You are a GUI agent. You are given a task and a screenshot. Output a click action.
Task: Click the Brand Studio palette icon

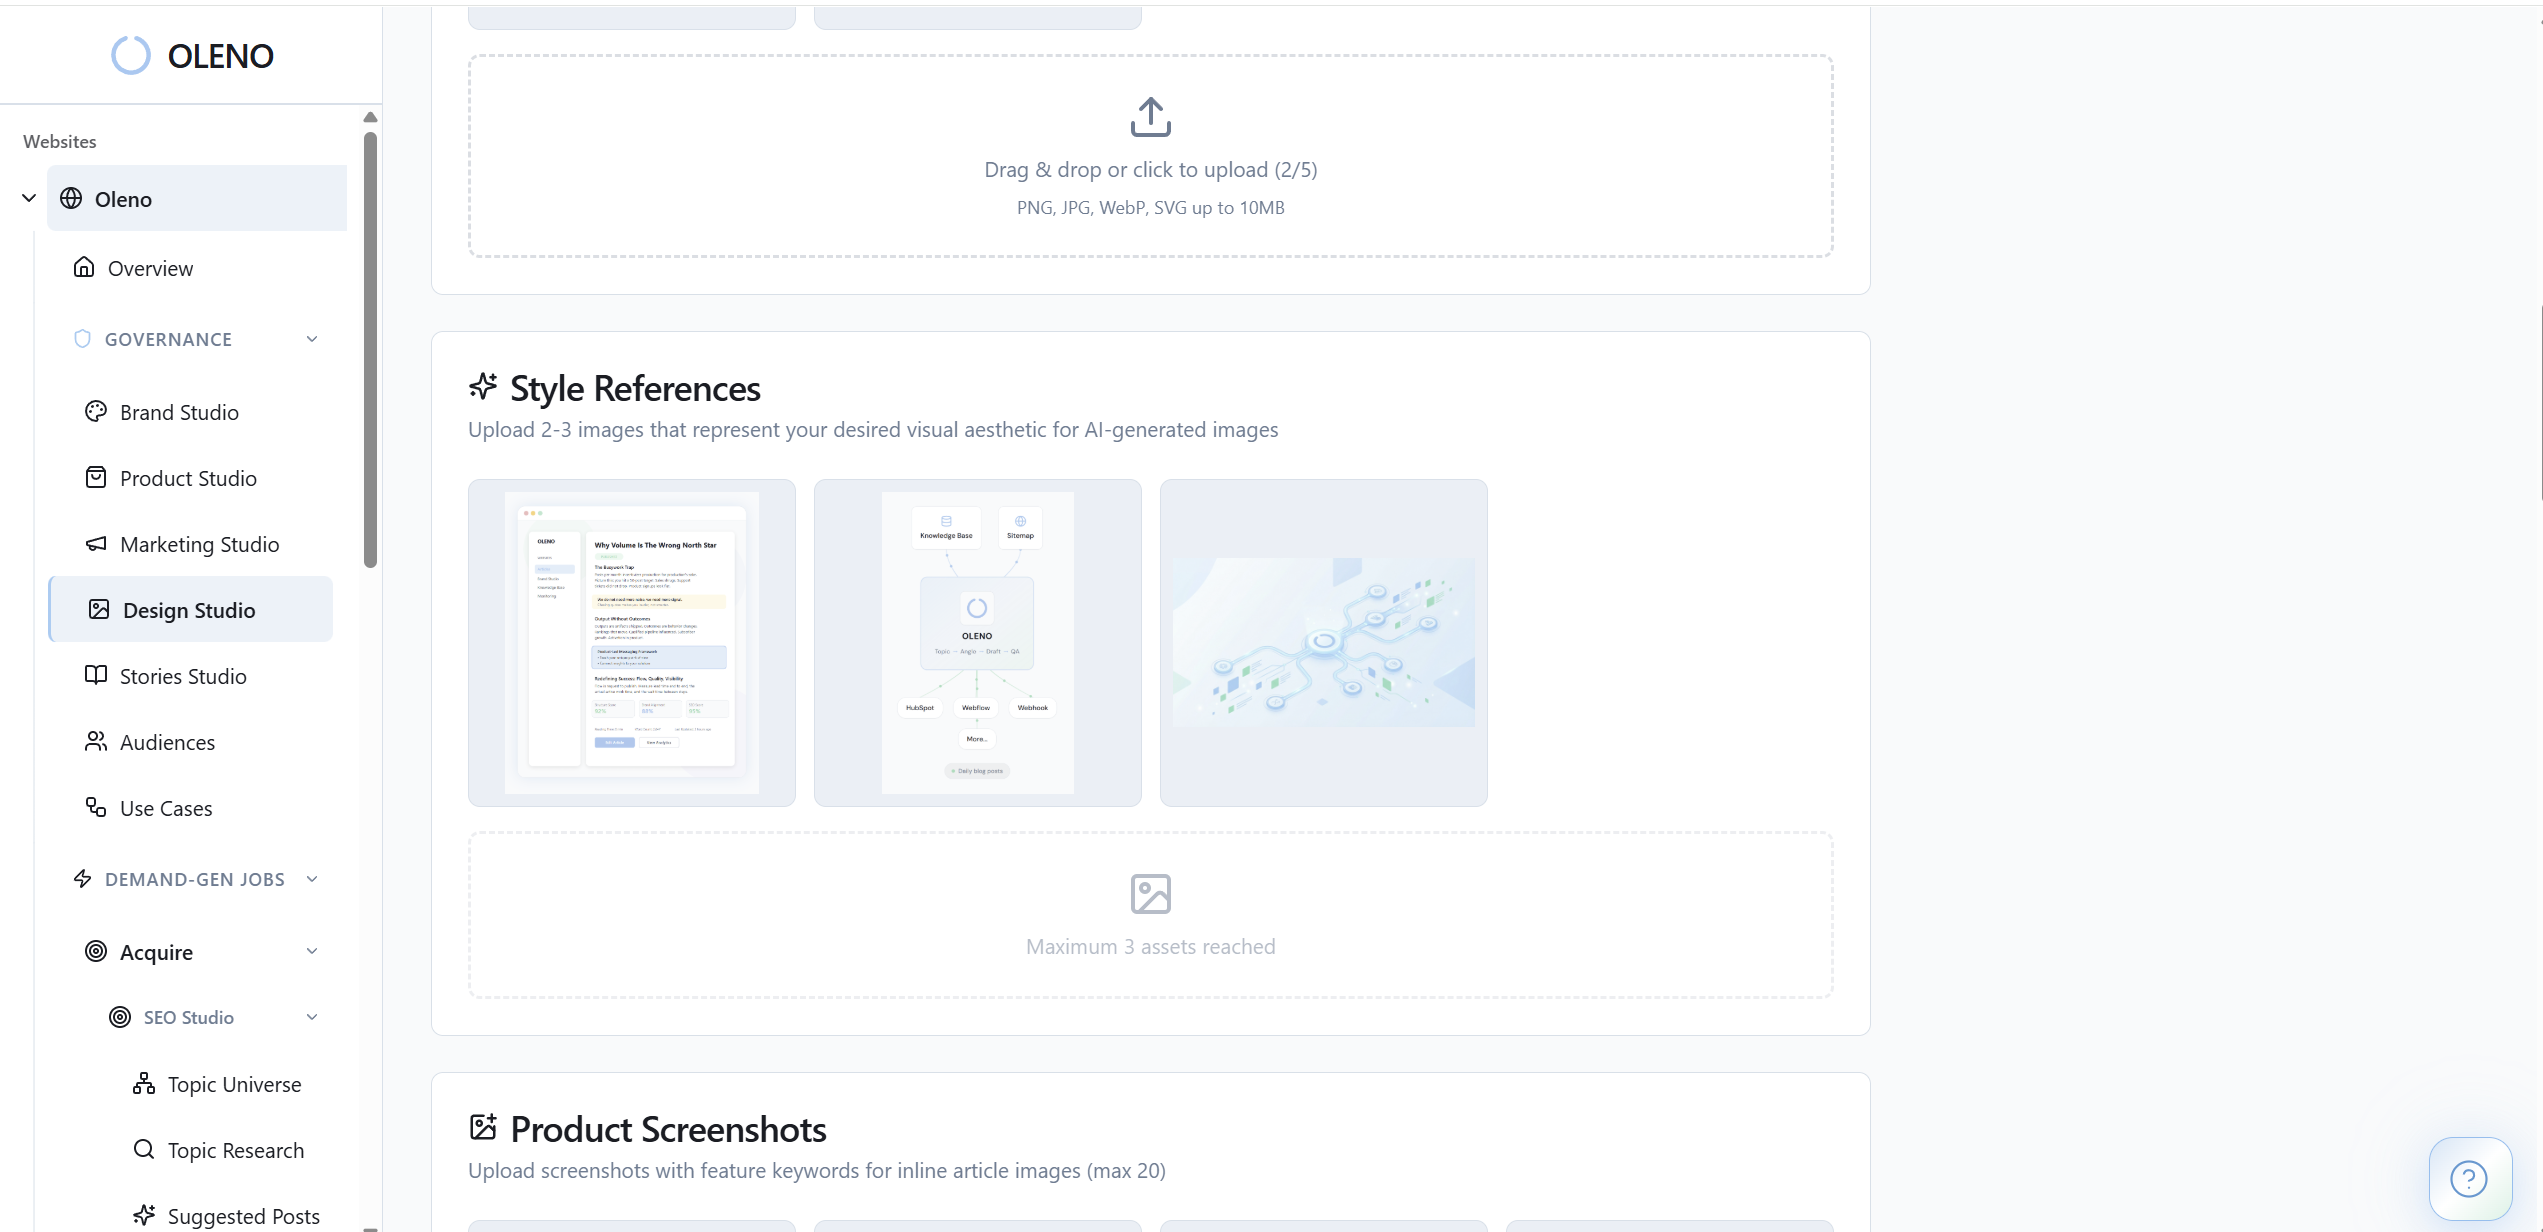[96, 412]
